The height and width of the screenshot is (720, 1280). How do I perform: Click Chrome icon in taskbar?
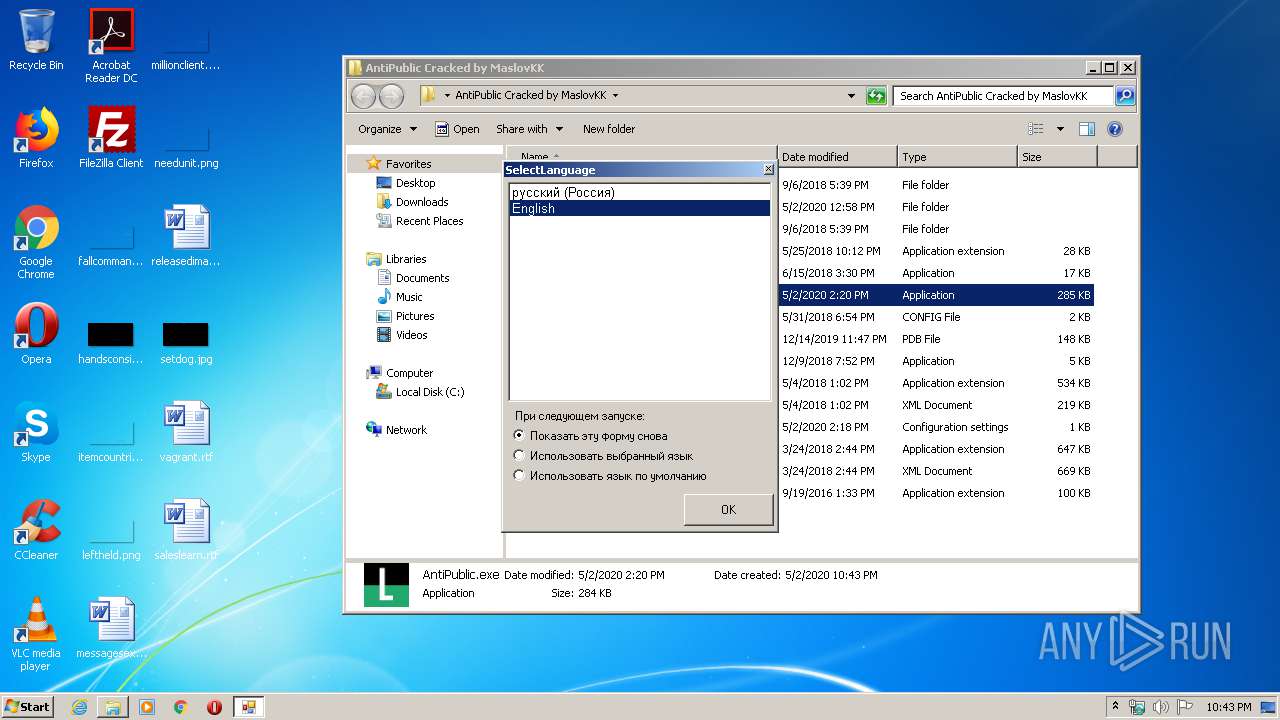[181, 707]
